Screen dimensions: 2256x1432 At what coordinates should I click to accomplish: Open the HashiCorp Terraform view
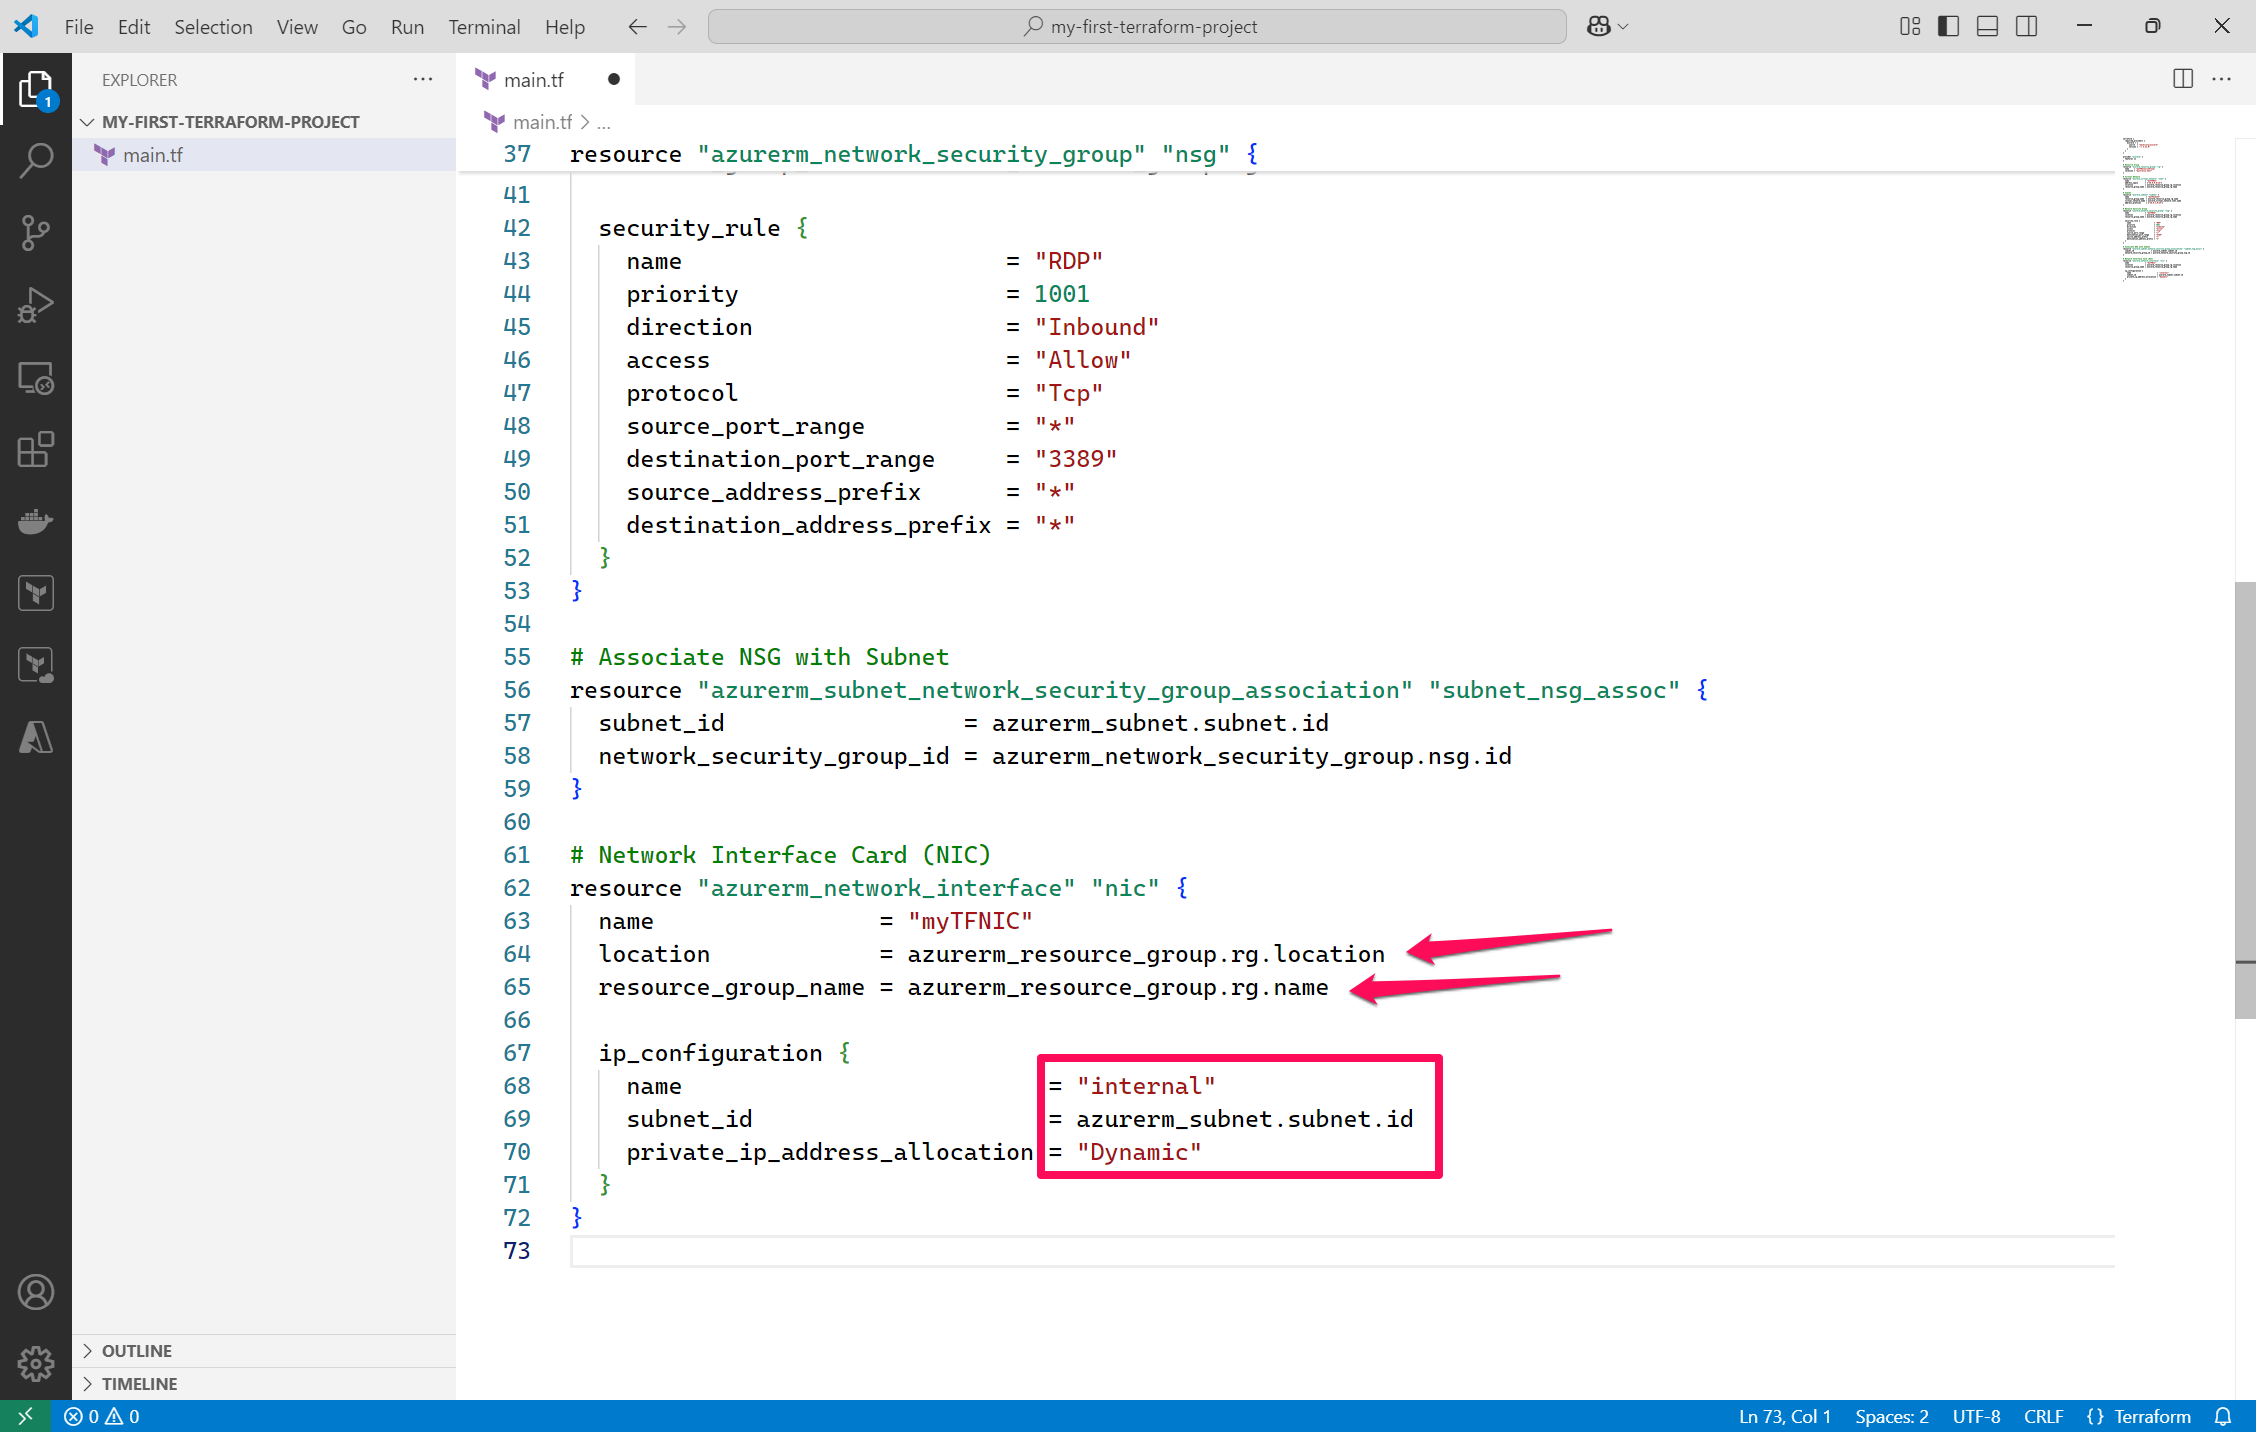coord(36,593)
